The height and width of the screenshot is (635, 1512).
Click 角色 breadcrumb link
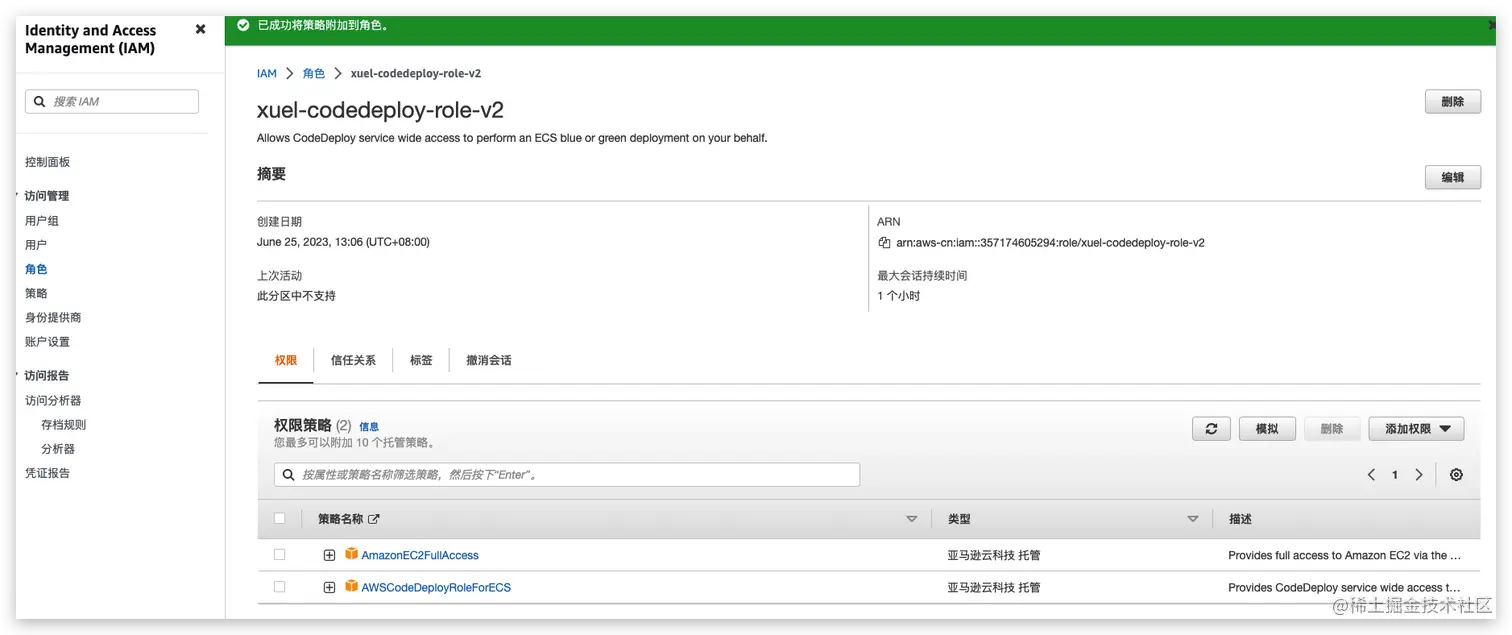point(314,74)
